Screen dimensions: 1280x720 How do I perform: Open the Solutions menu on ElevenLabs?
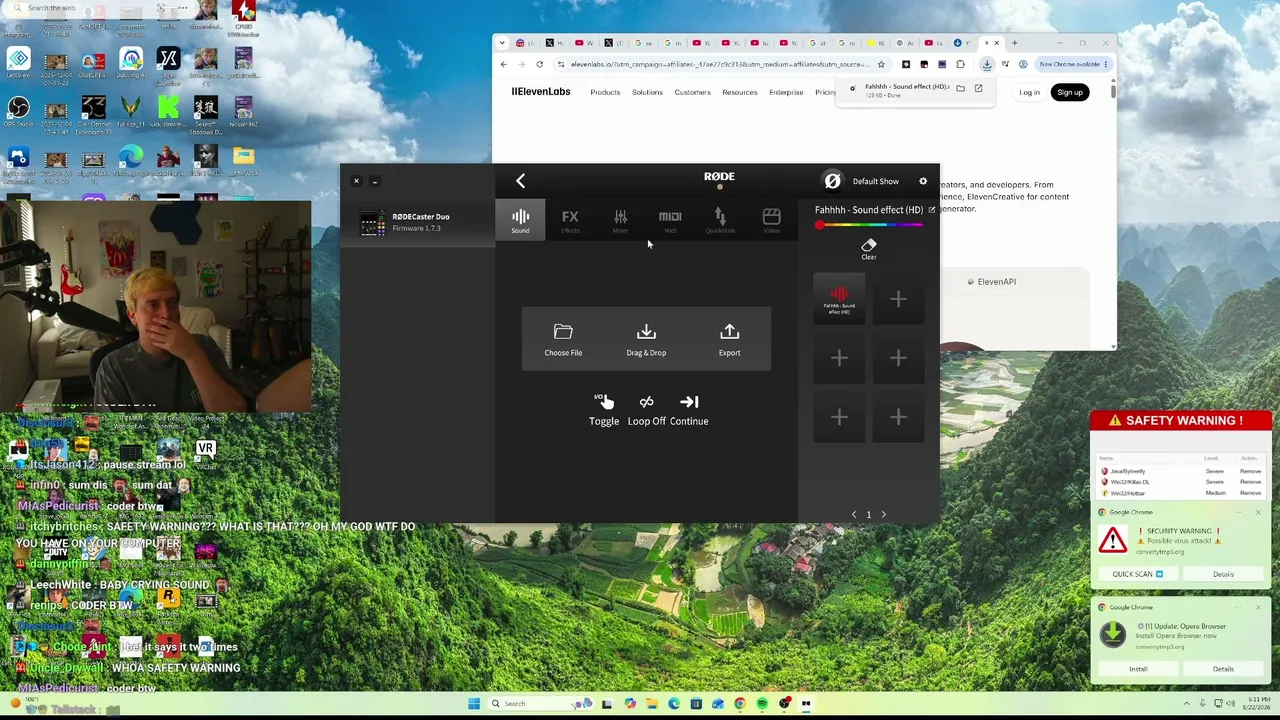(x=647, y=92)
